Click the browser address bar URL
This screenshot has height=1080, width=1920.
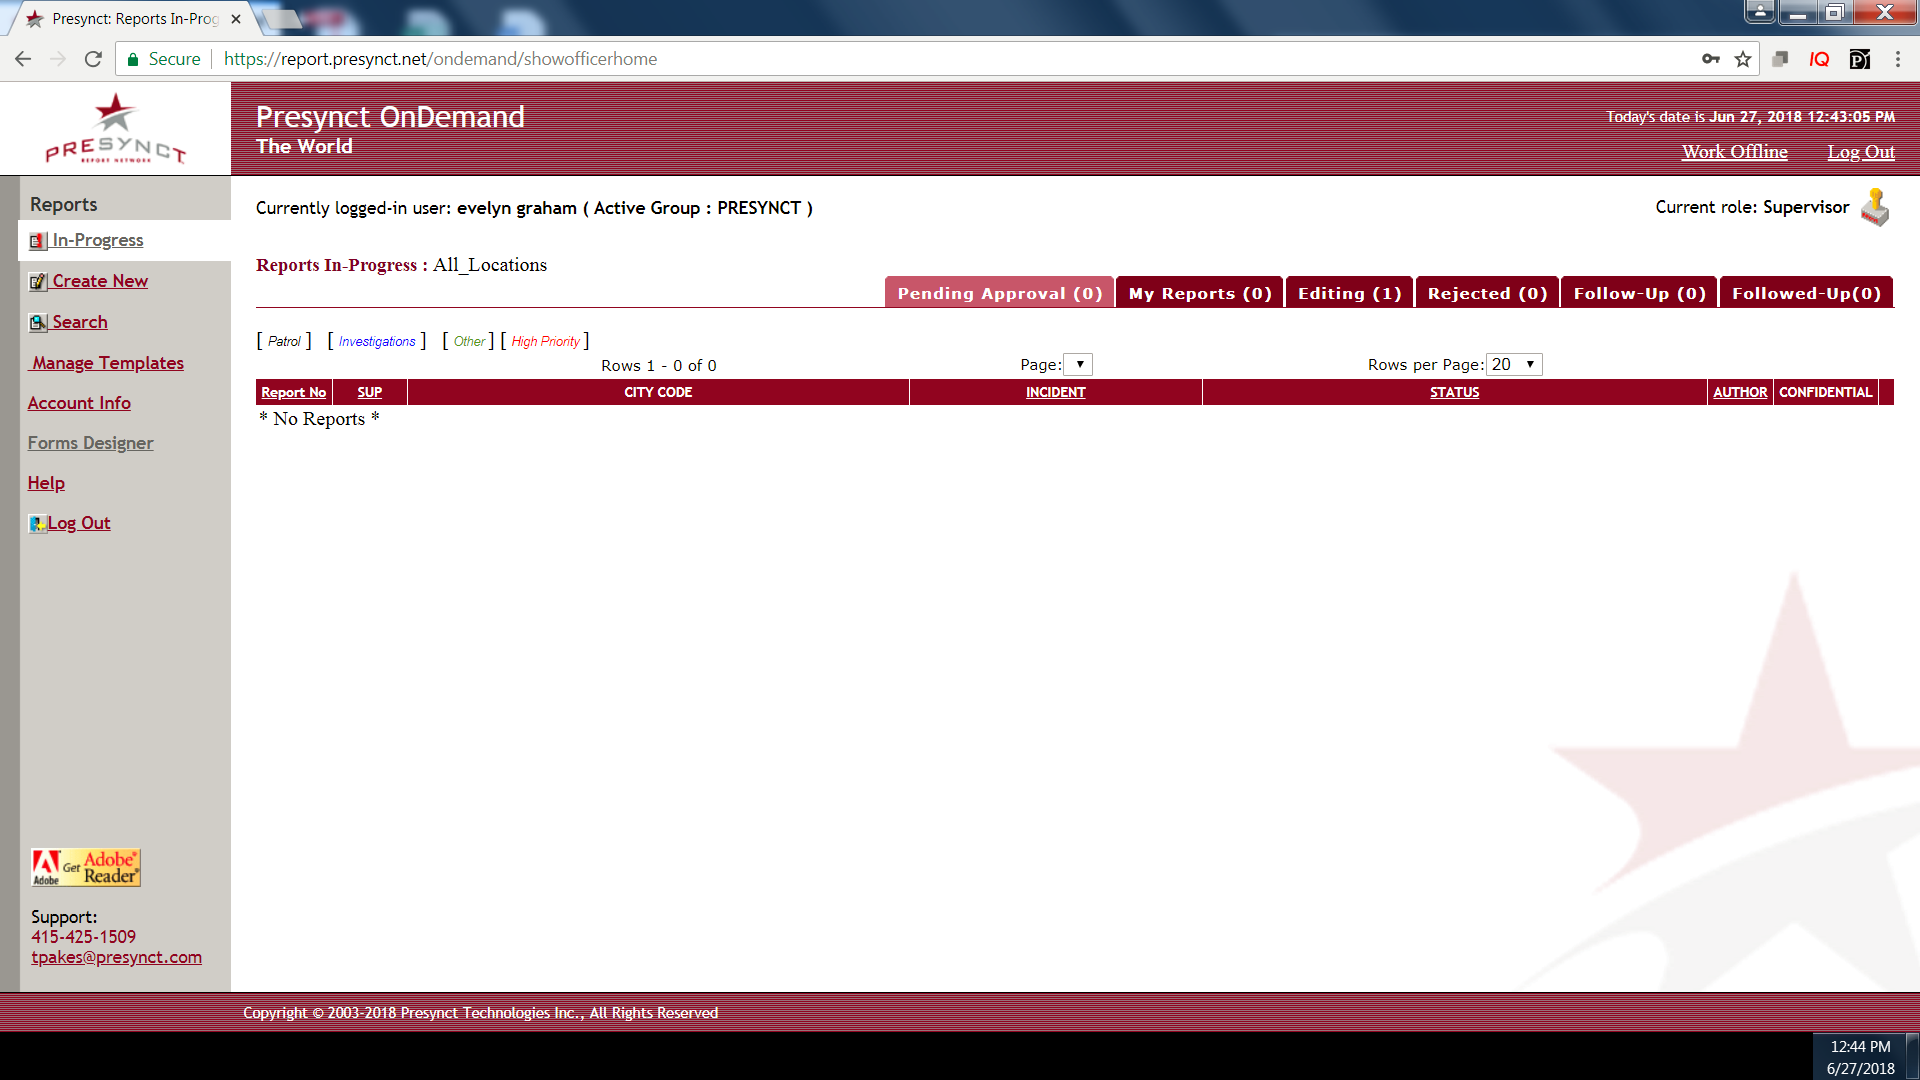pyautogui.click(x=440, y=59)
